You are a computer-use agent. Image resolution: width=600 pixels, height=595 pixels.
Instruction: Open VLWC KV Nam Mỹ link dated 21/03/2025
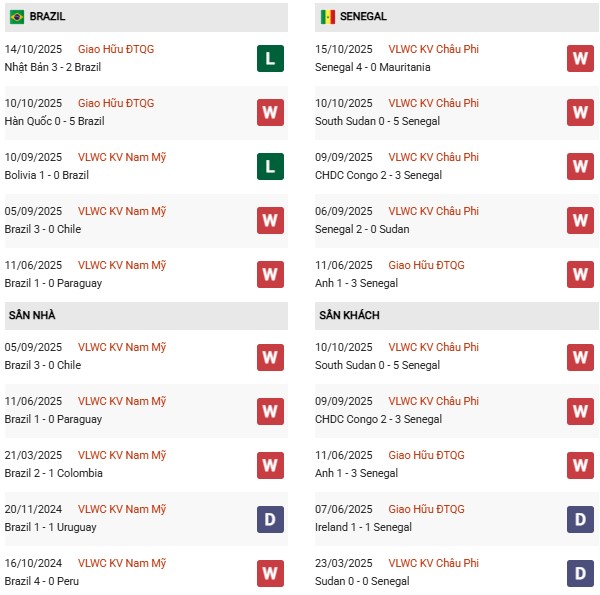pos(122,455)
